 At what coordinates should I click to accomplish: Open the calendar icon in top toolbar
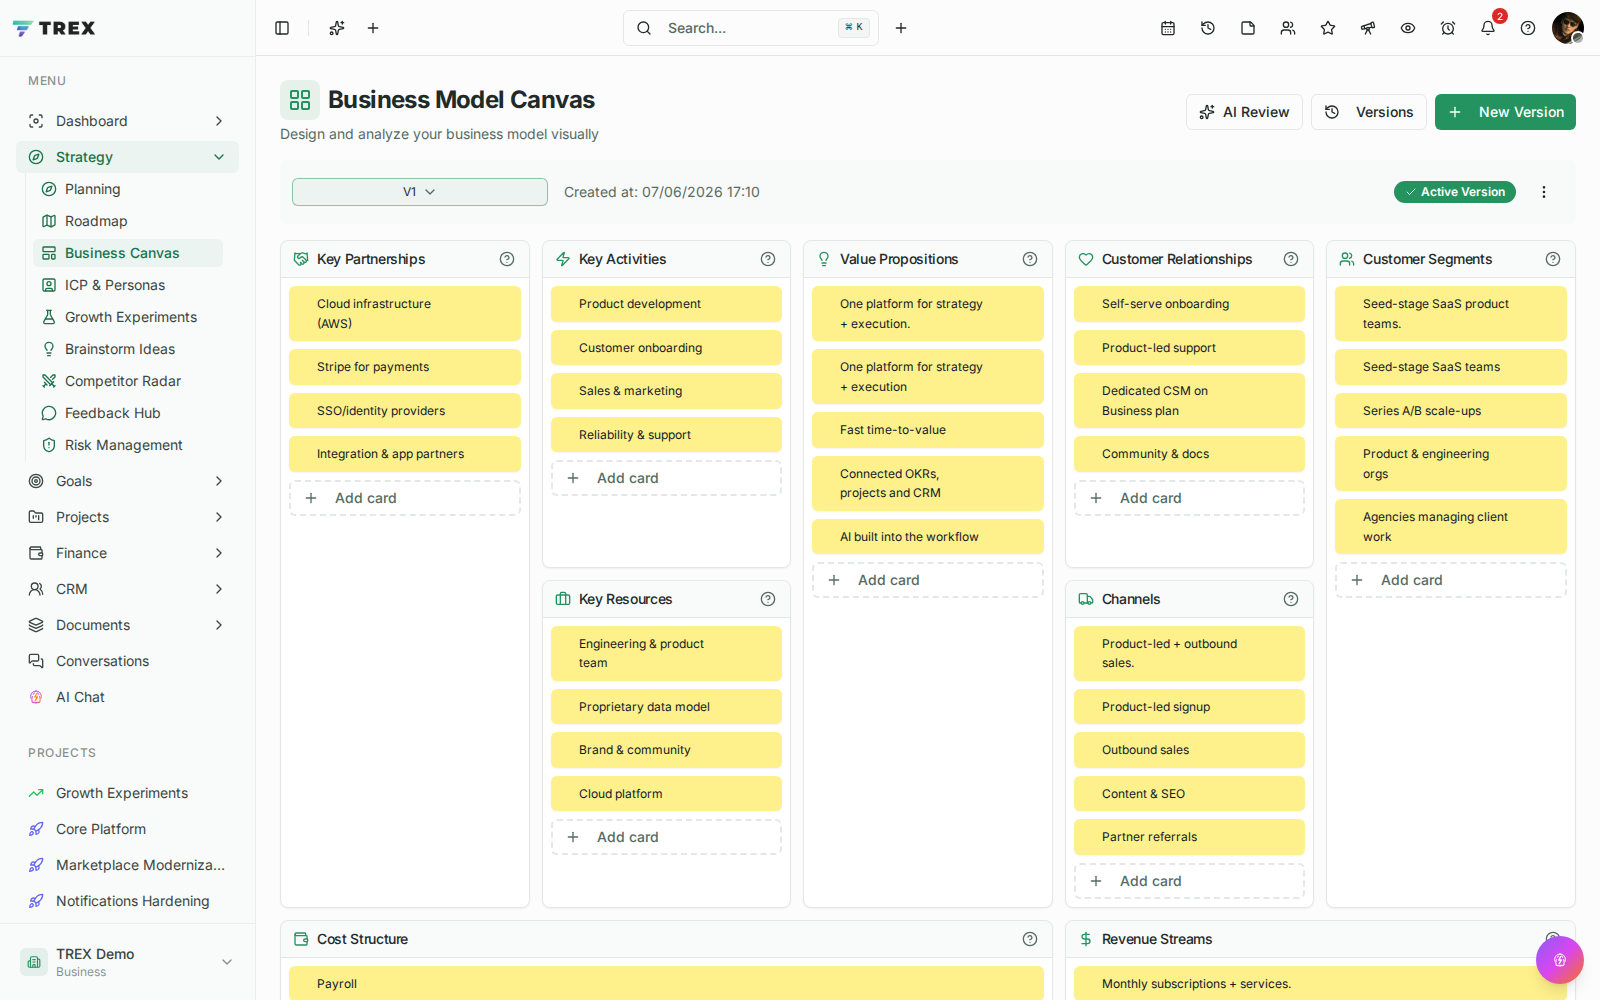point(1168,28)
